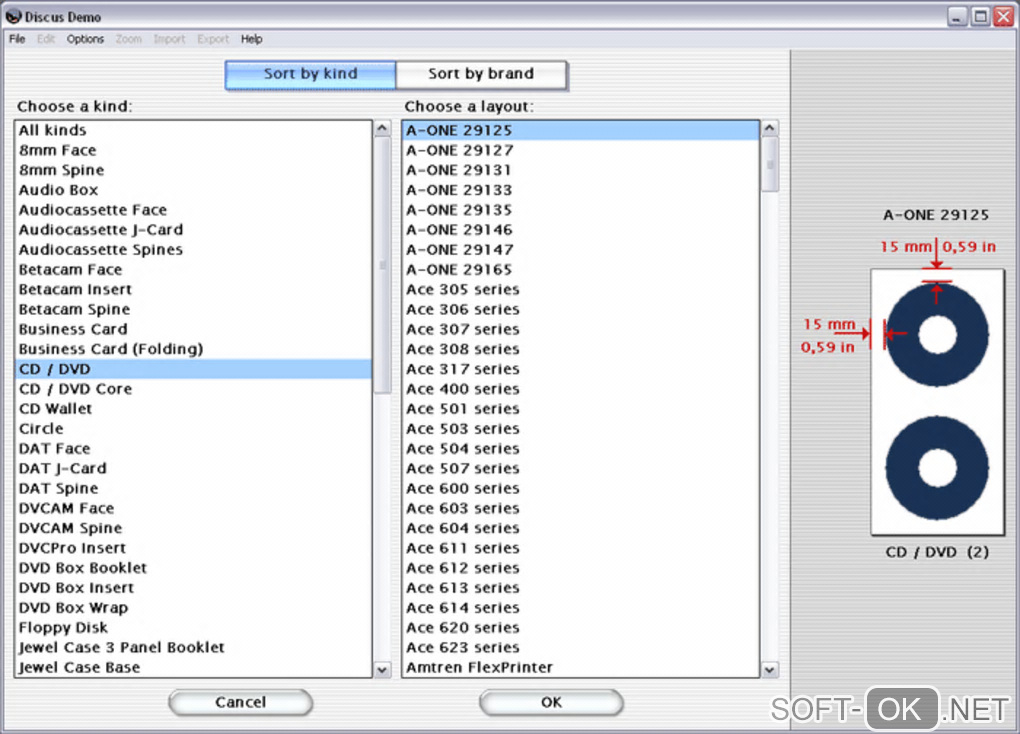Select 'Ace 600 series' layout

(581, 489)
